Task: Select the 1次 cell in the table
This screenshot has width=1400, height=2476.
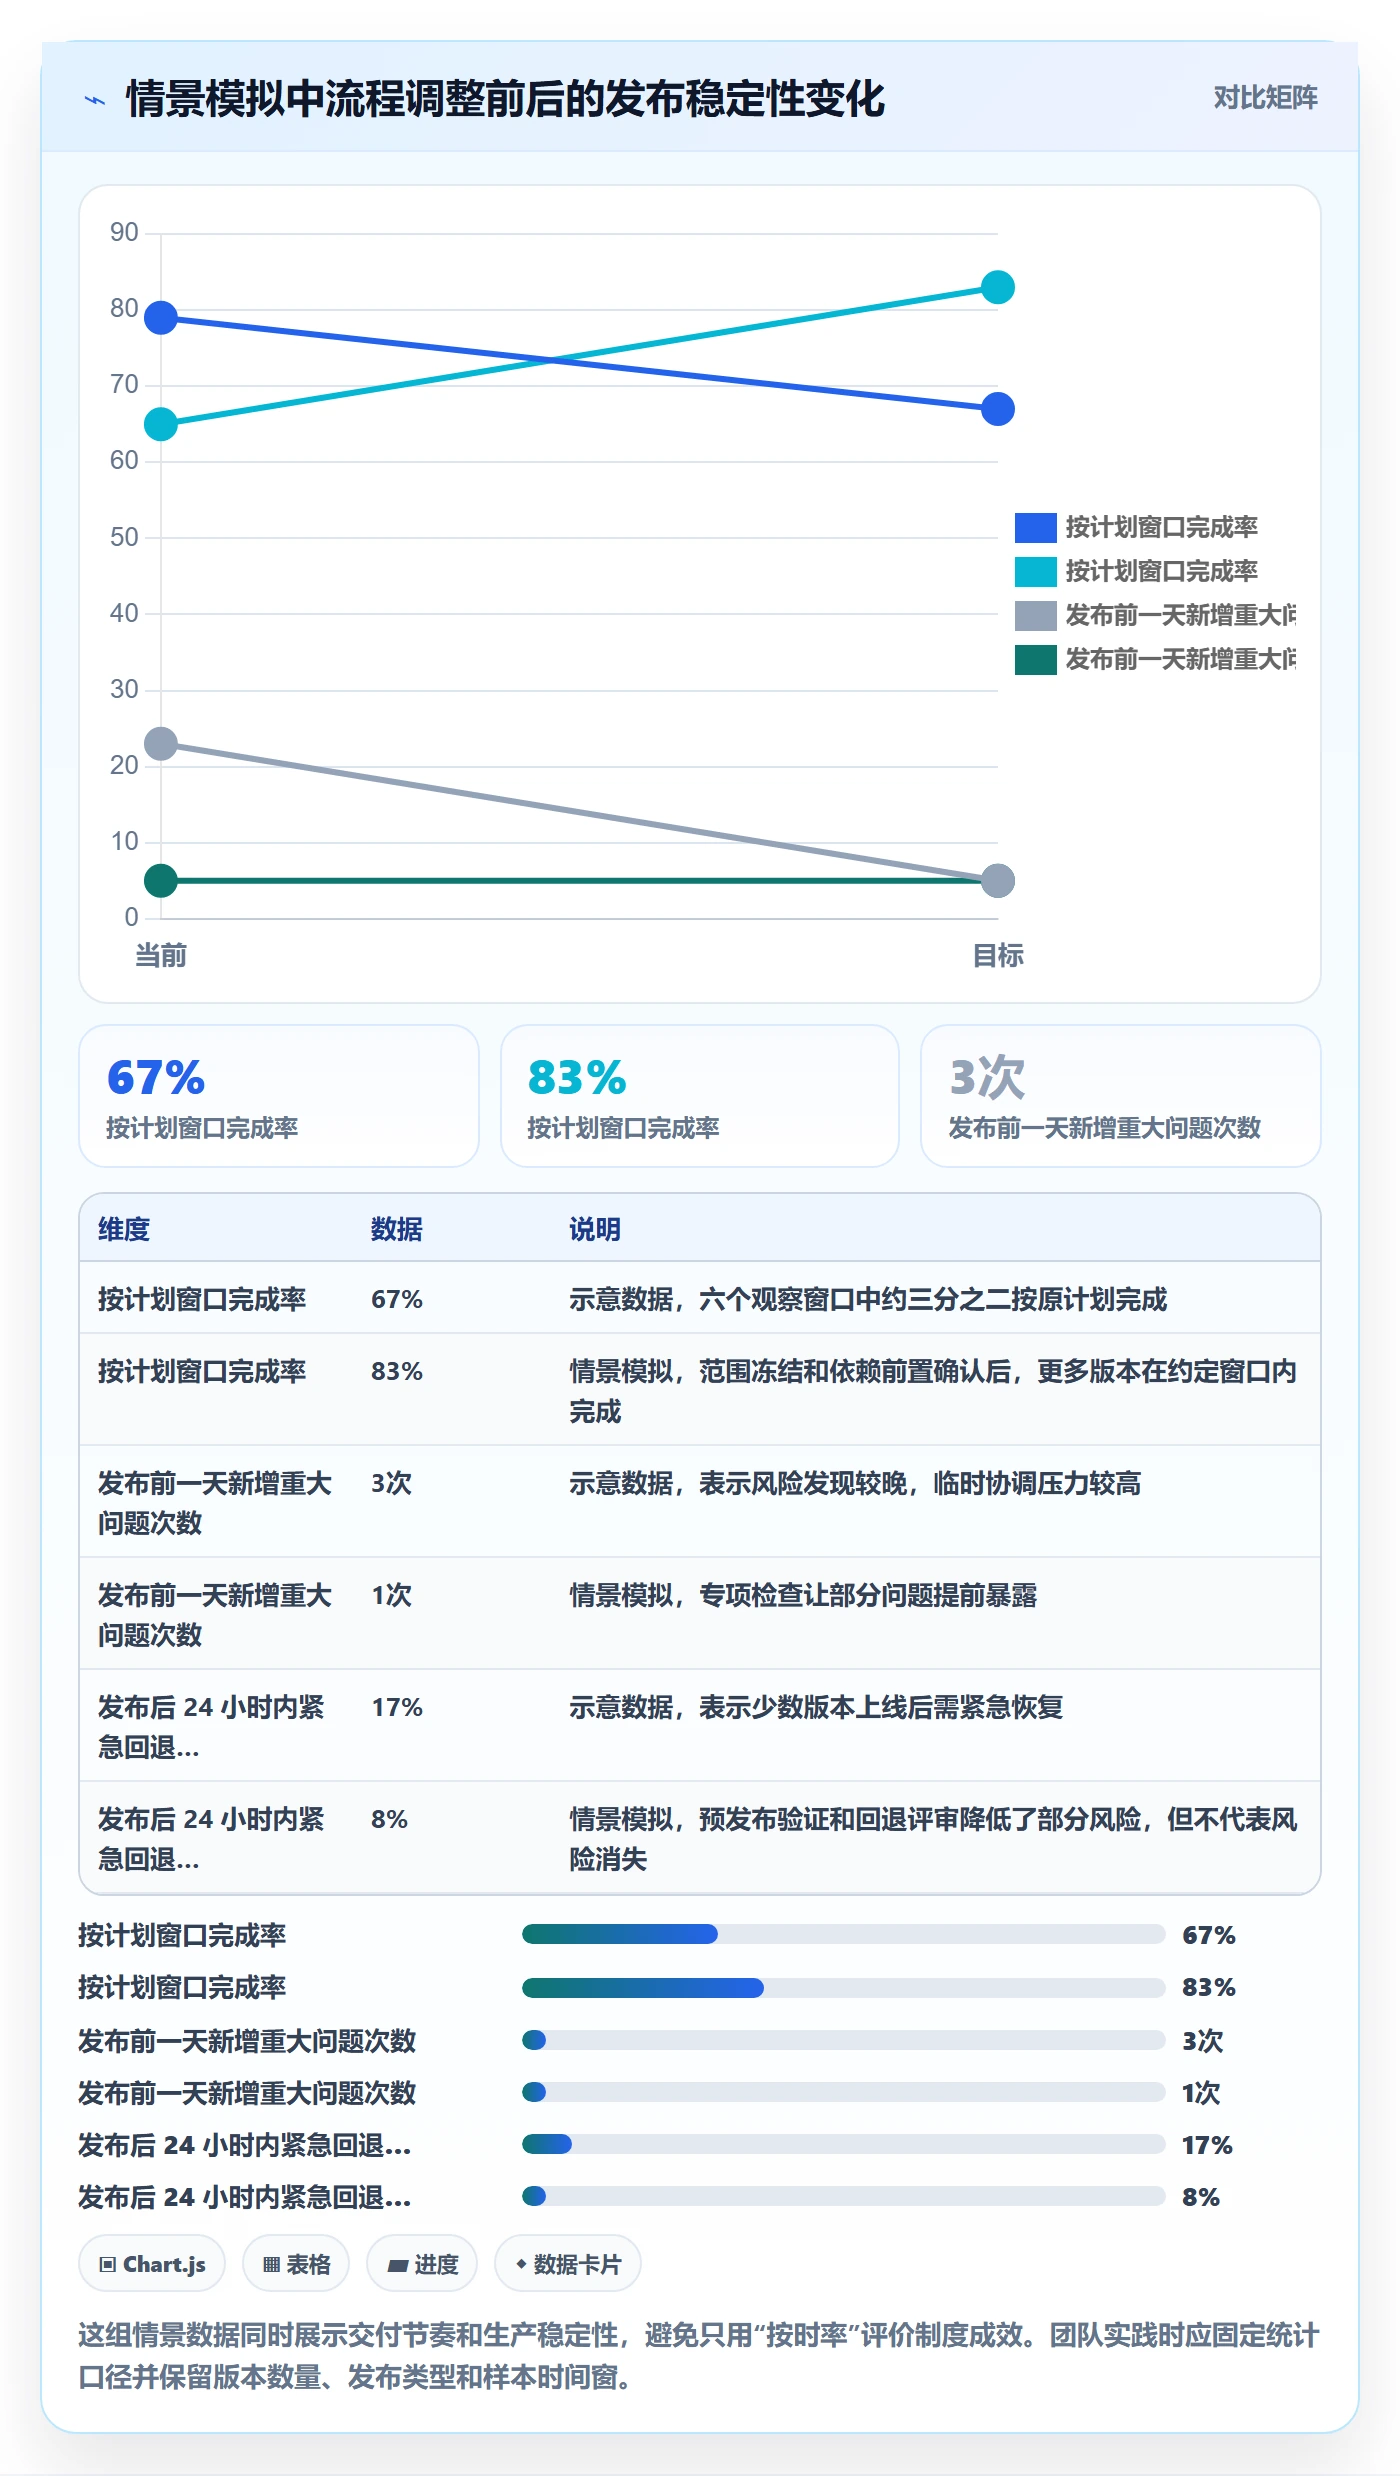Action: 391,1595
